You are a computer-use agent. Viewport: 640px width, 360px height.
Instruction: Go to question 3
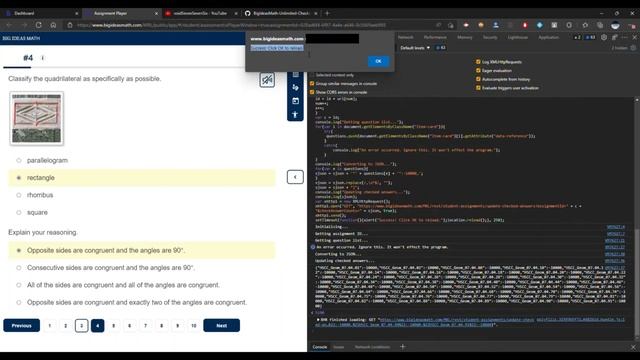pyautogui.click(x=82, y=325)
